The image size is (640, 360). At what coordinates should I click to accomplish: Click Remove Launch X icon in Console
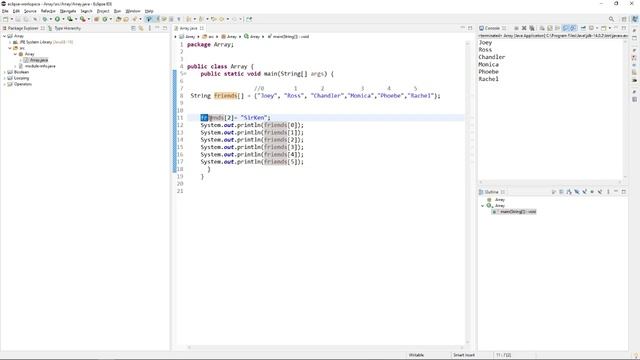524,28
